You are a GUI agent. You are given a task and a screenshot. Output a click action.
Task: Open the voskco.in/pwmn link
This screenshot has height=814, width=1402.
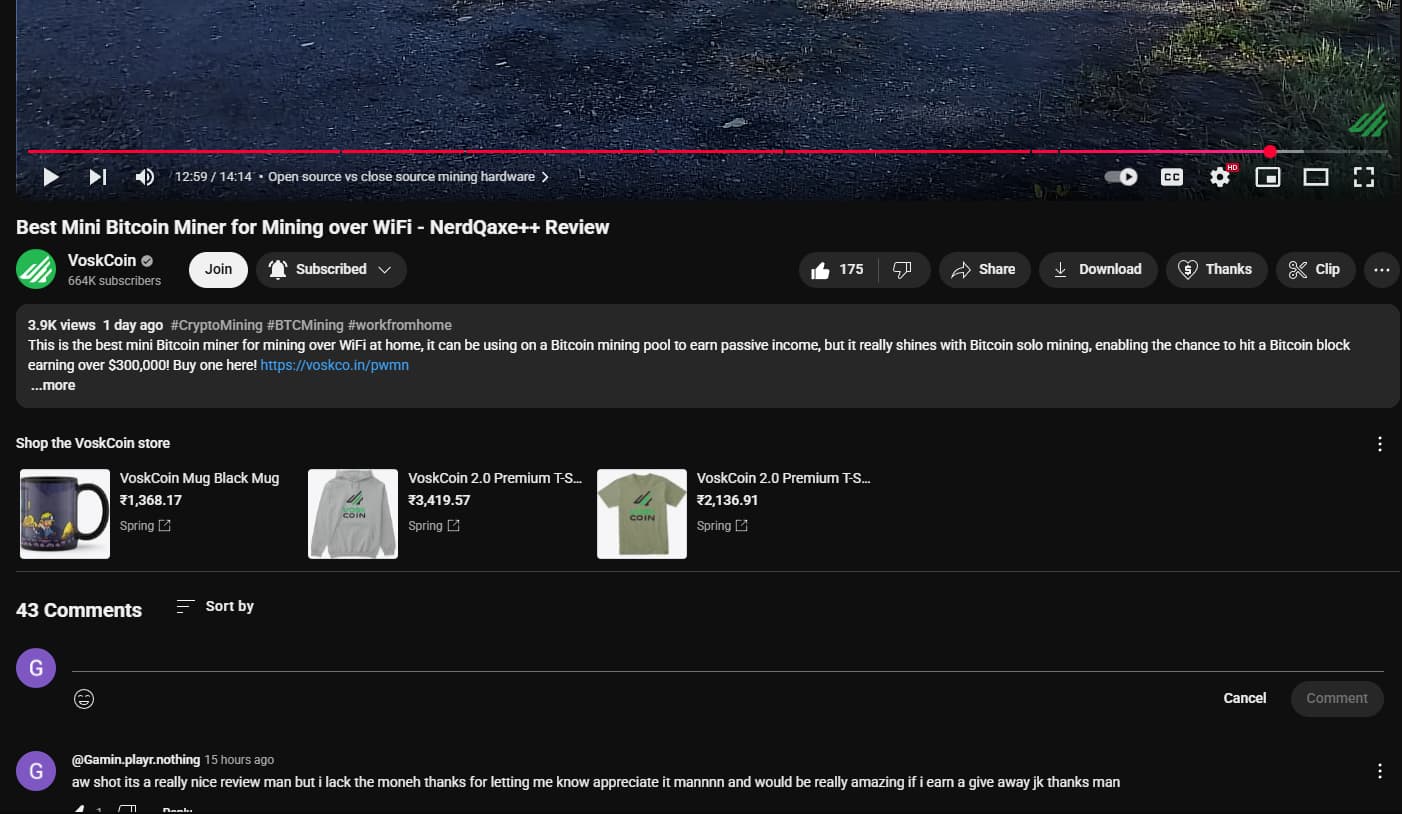click(334, 365)
